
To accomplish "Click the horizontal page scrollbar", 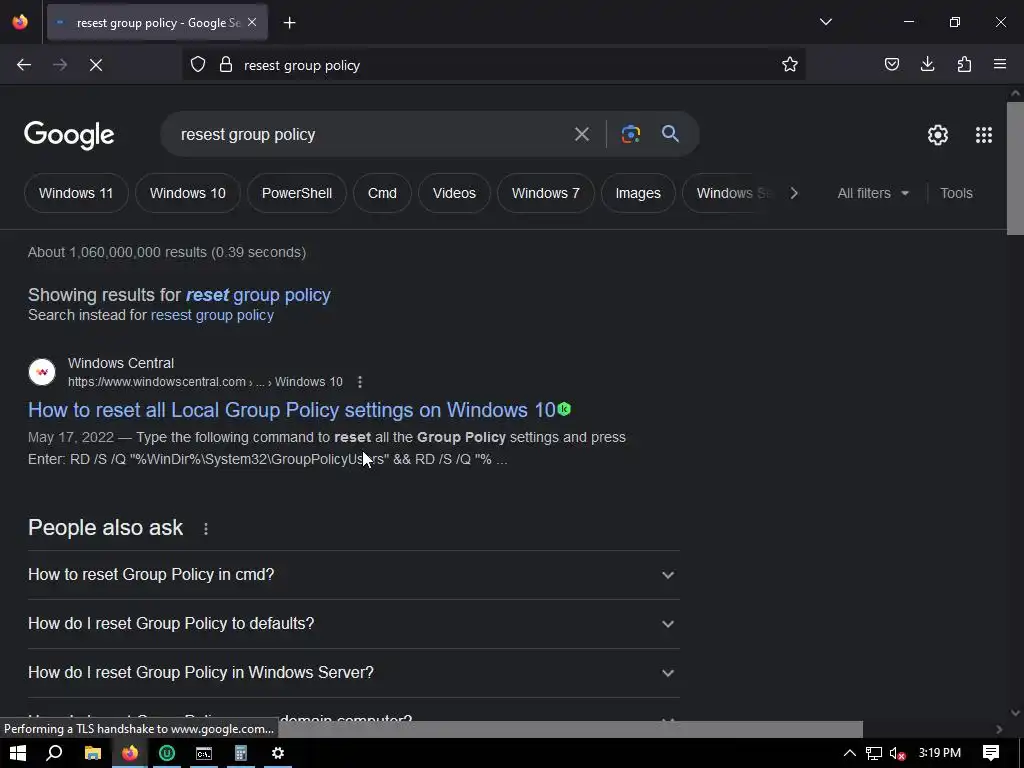I will pos(568,729).
